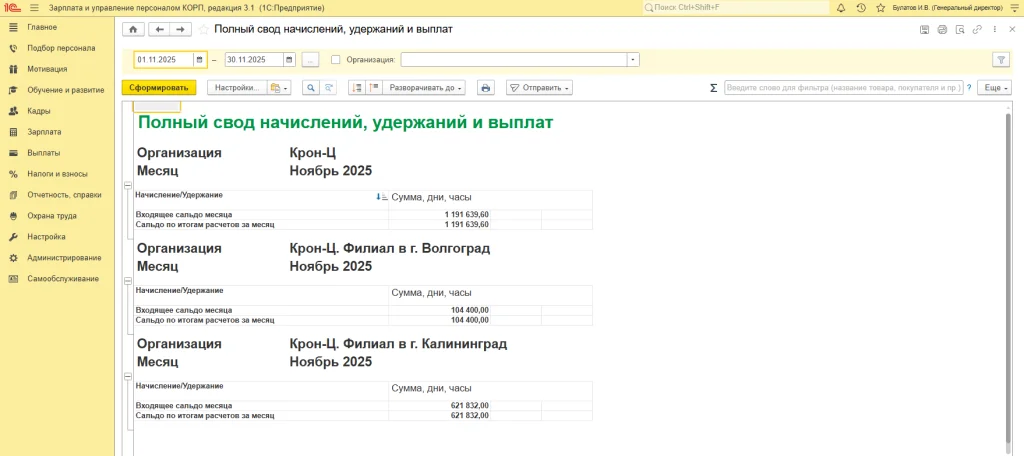The height and width of the screenshot is (456, 1024).
Task: Click find magnifier in report toolbar
Action: point(310,88)
